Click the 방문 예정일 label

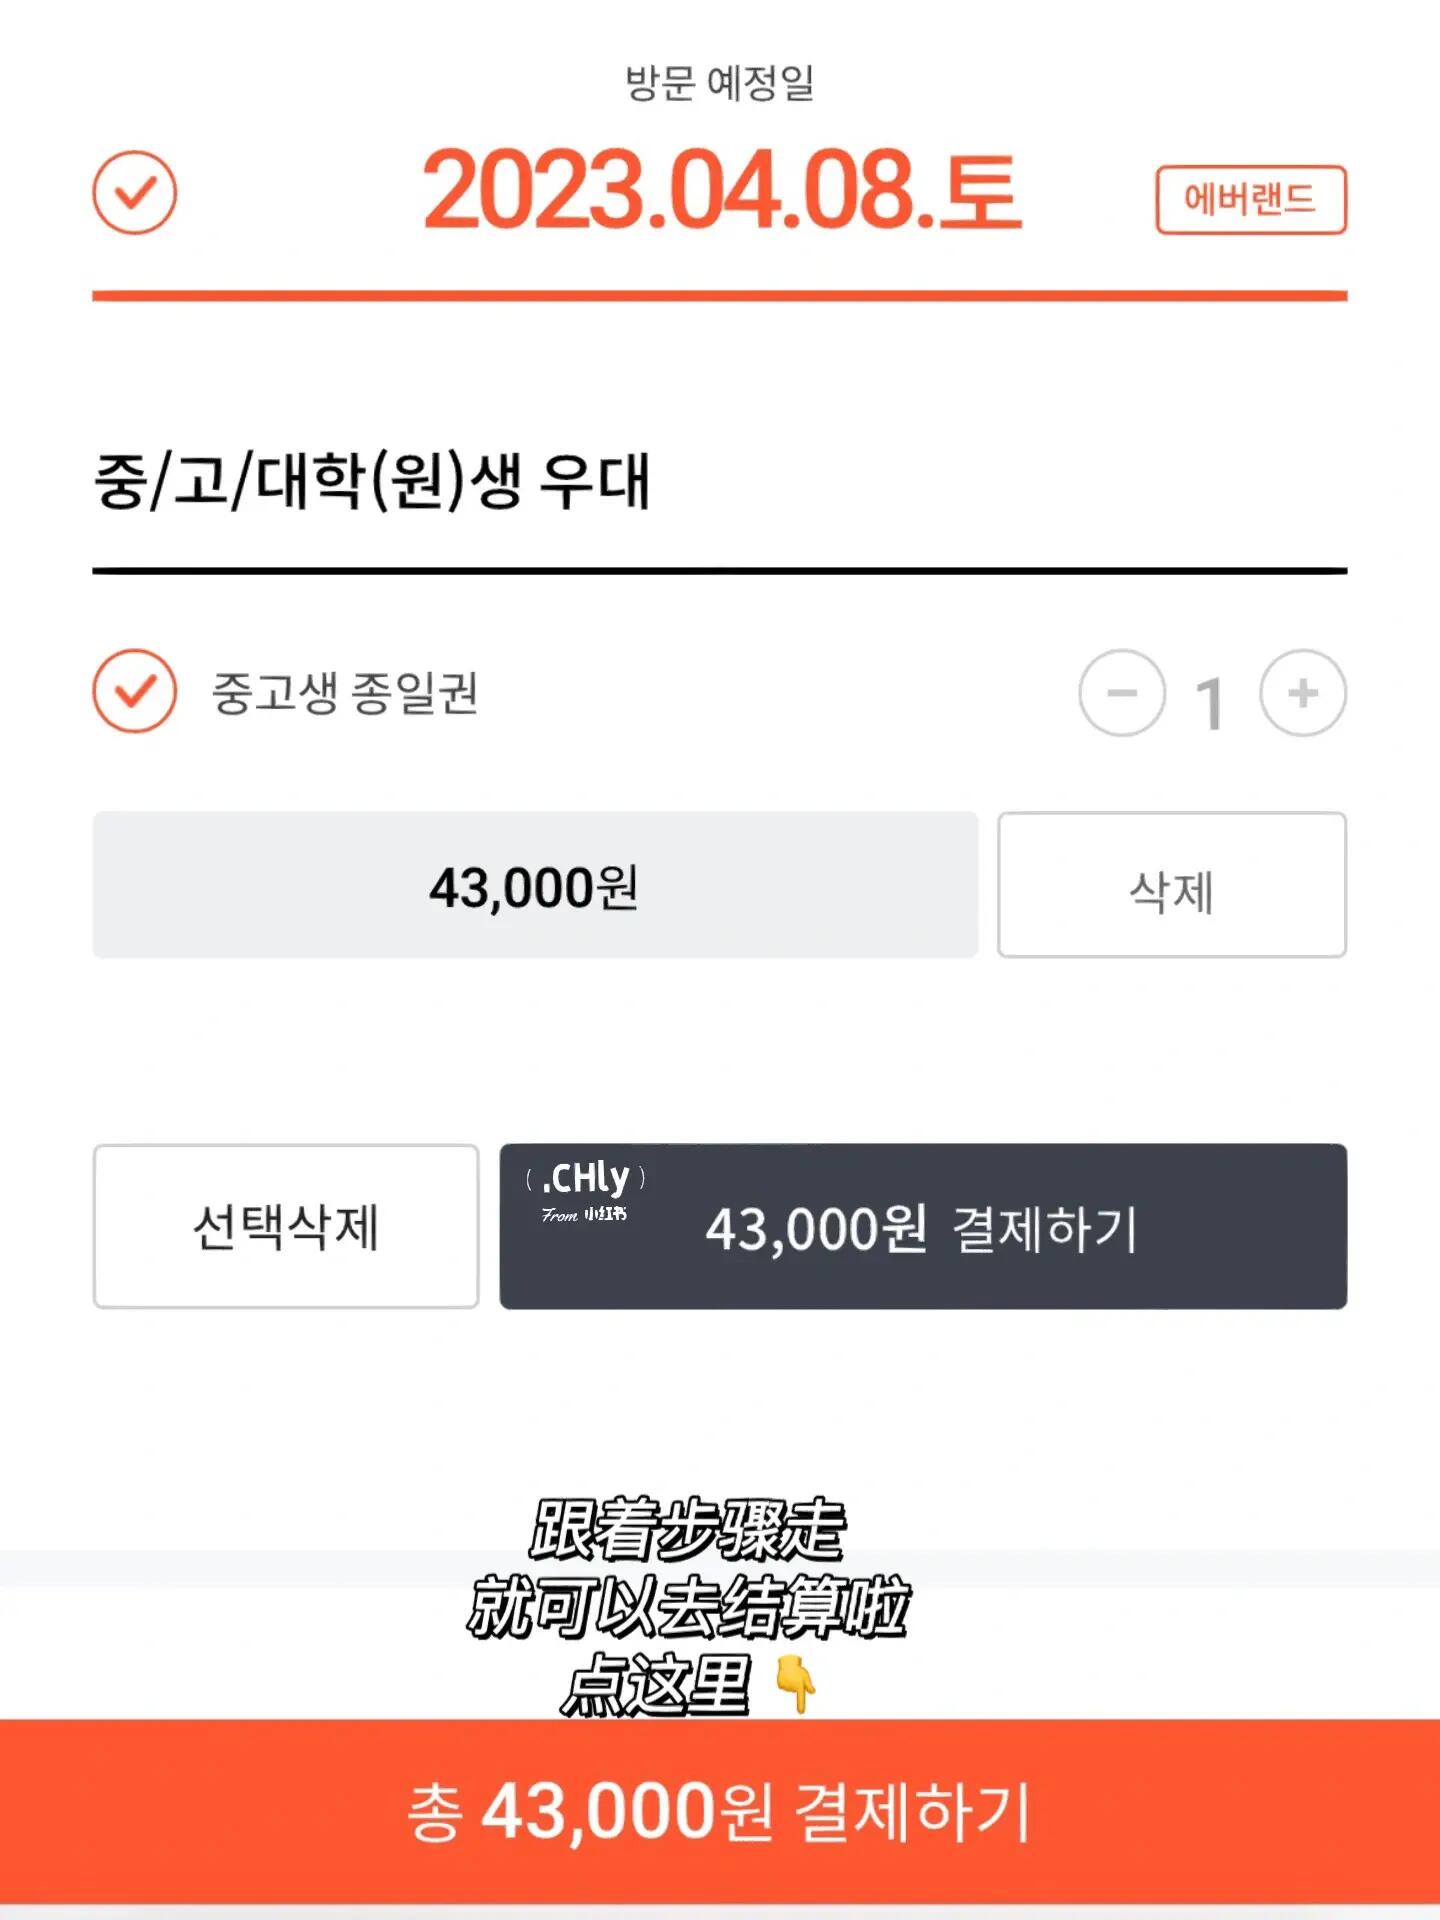tap(720, 82)
